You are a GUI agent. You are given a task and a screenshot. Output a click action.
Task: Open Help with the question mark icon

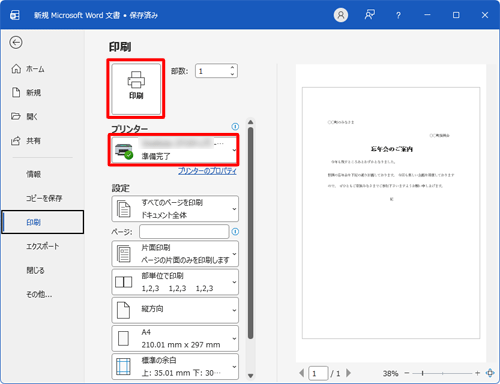(x=398, y=15)
